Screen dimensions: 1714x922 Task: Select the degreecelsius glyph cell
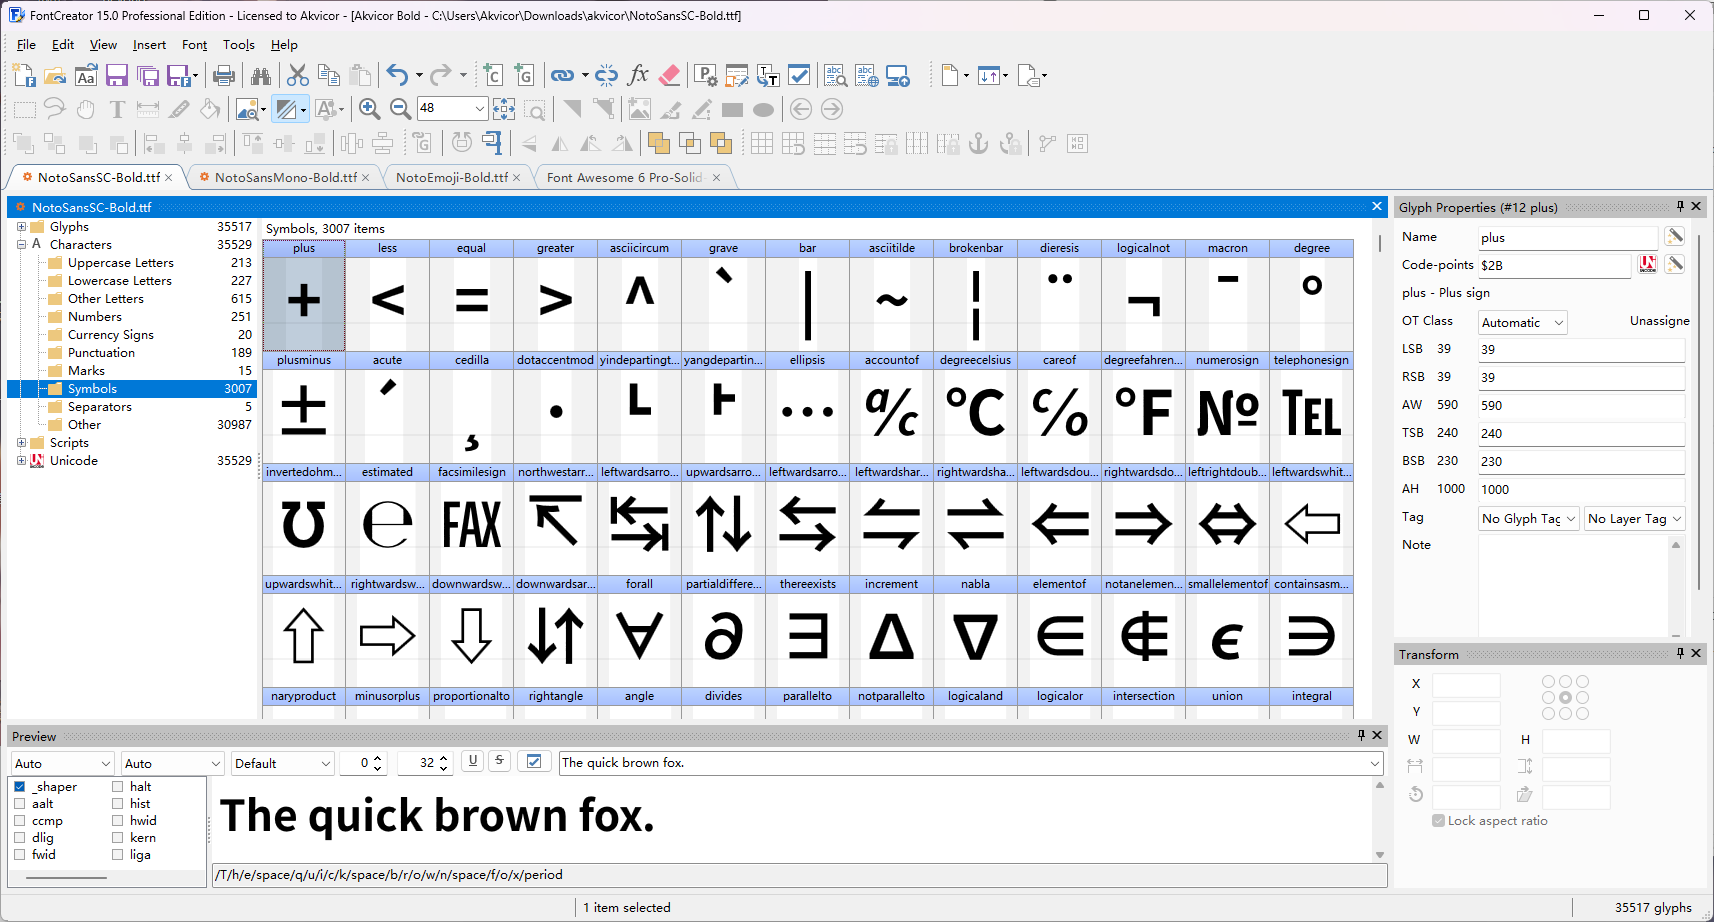(x=976, y=407)
